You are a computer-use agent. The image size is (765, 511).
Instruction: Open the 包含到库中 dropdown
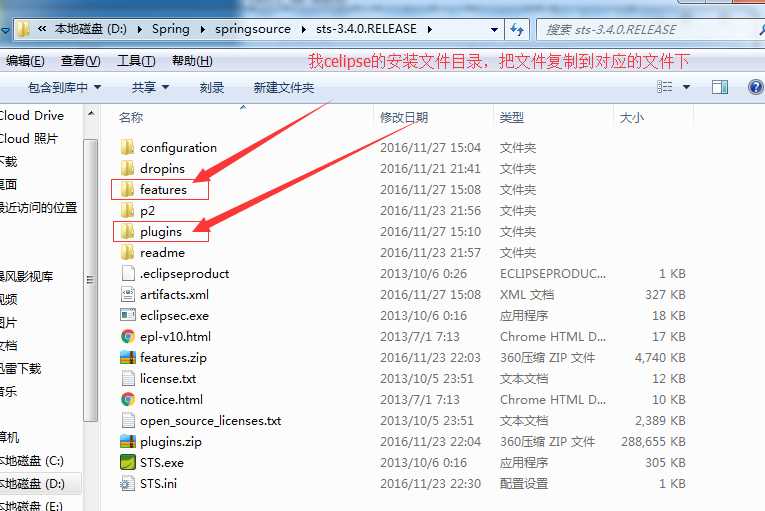(64, 87)
